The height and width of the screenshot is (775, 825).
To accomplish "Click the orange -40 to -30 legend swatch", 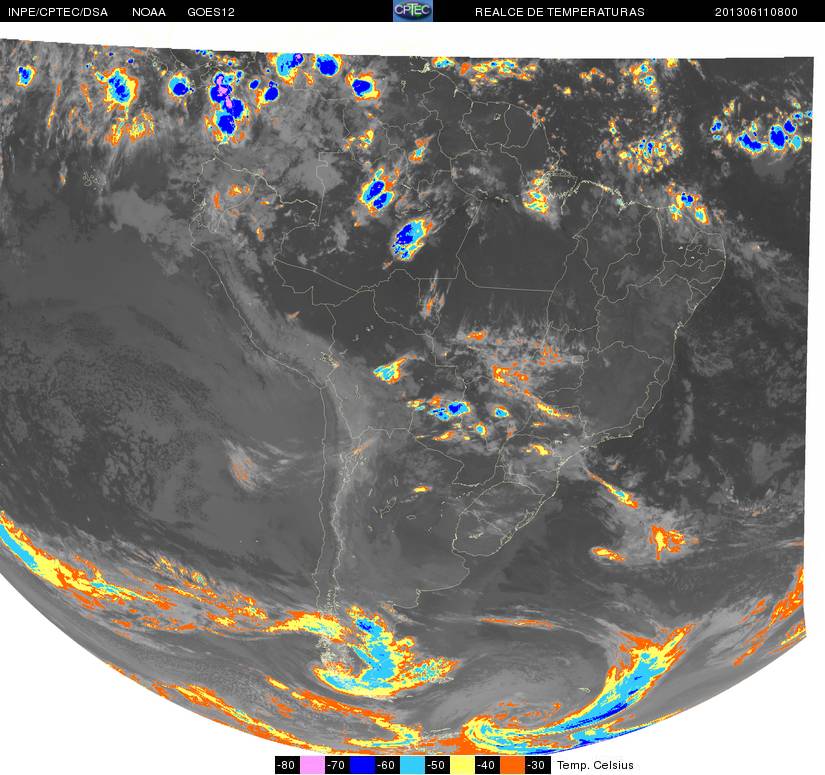I will (x=513, y=765).
